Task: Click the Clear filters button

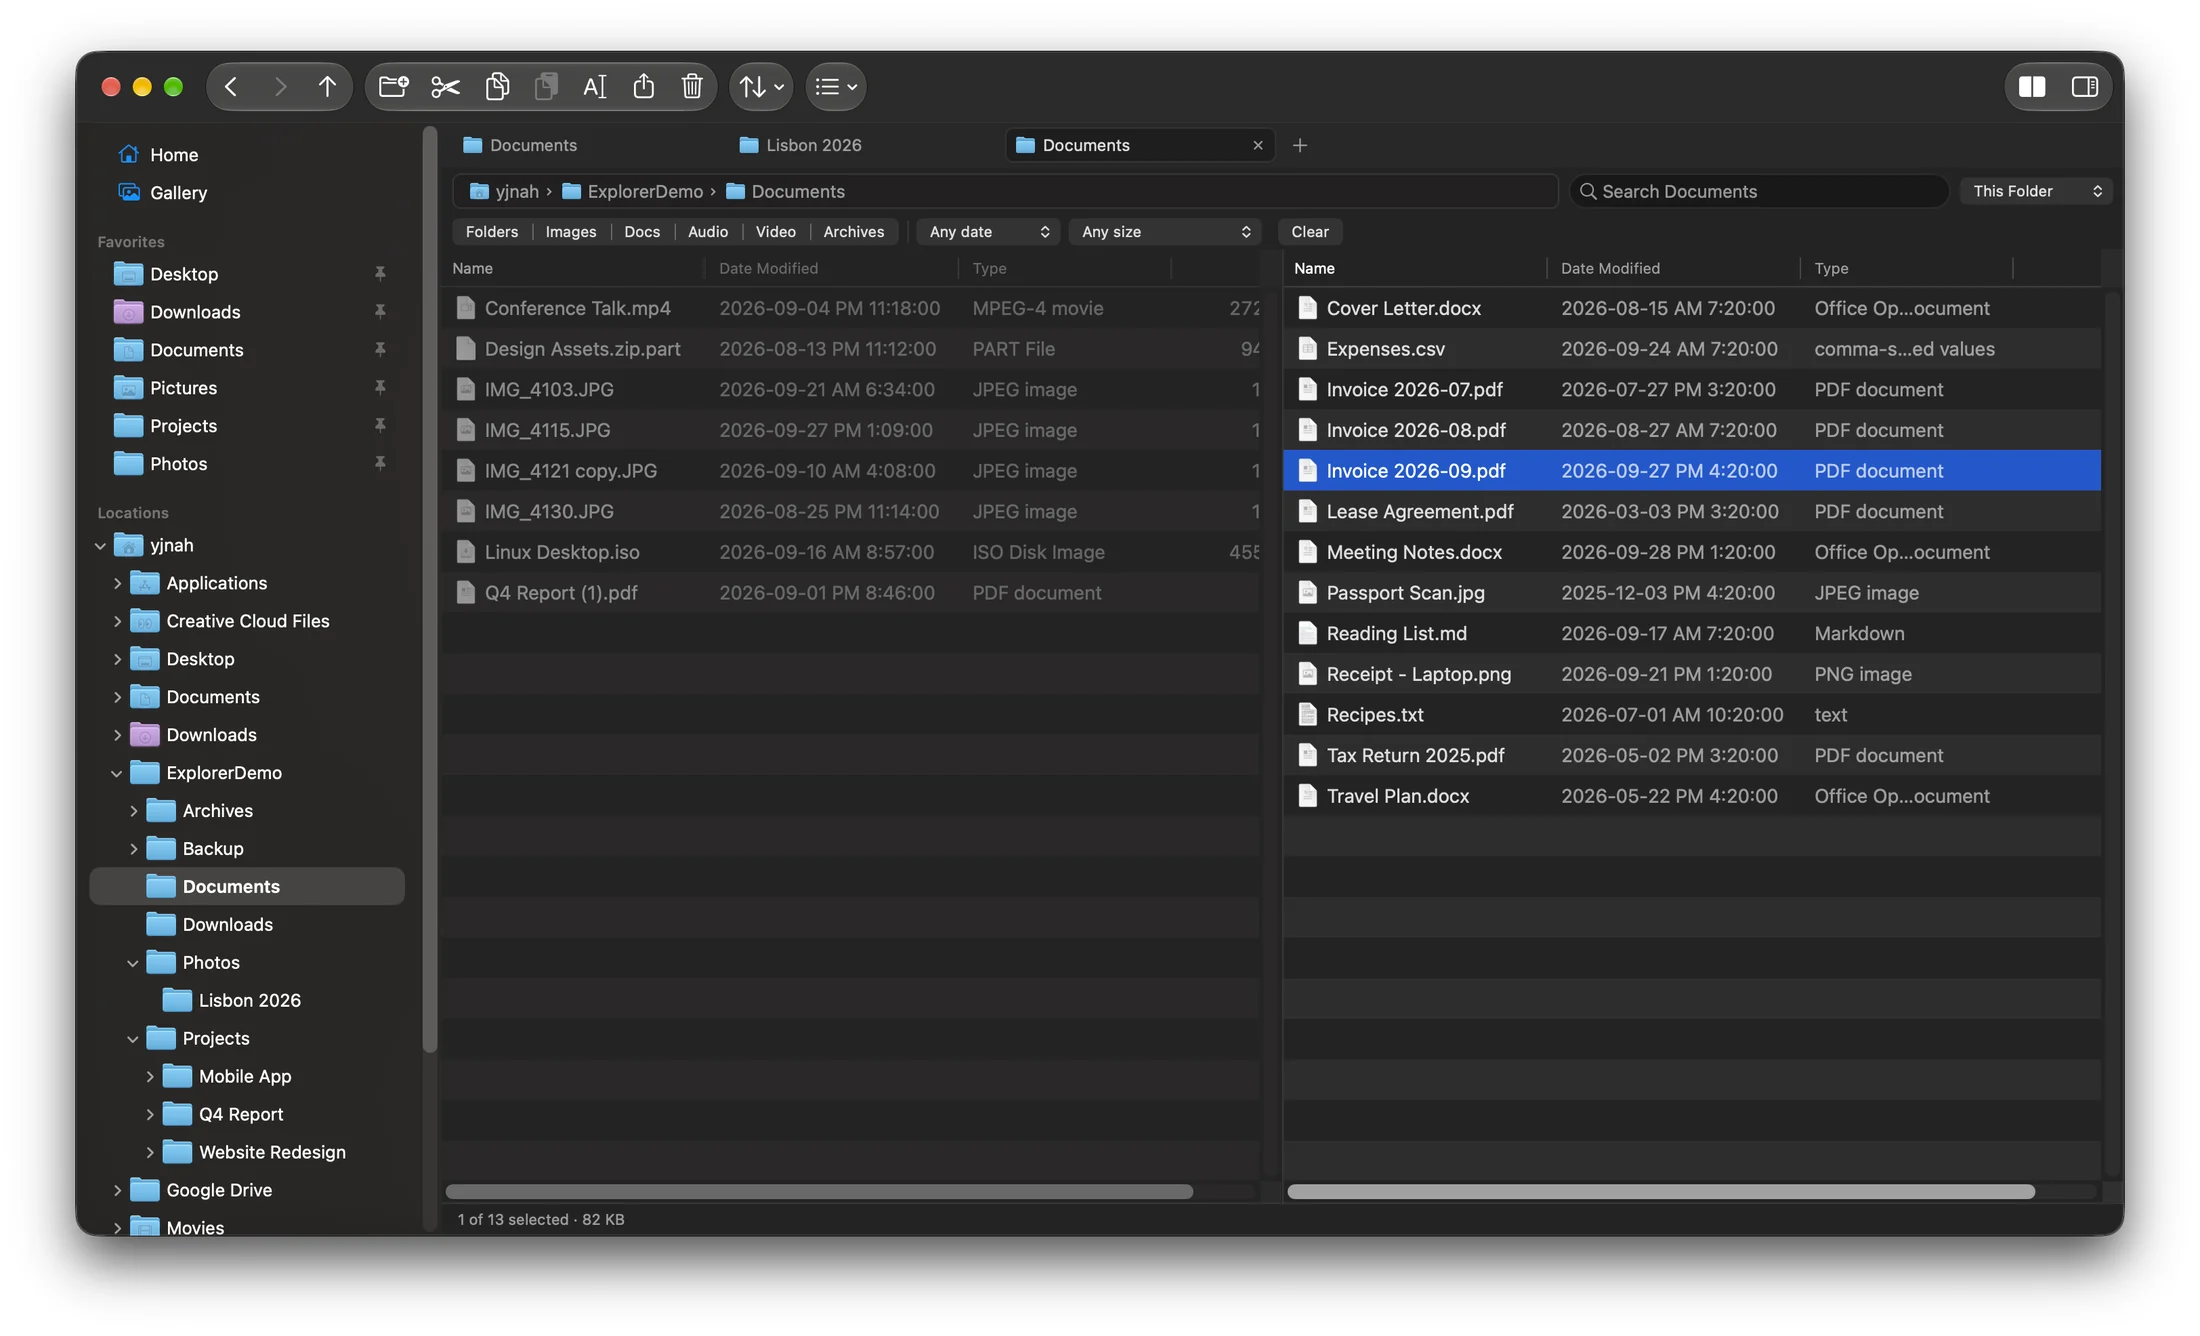Action: tap(1310, 232)
